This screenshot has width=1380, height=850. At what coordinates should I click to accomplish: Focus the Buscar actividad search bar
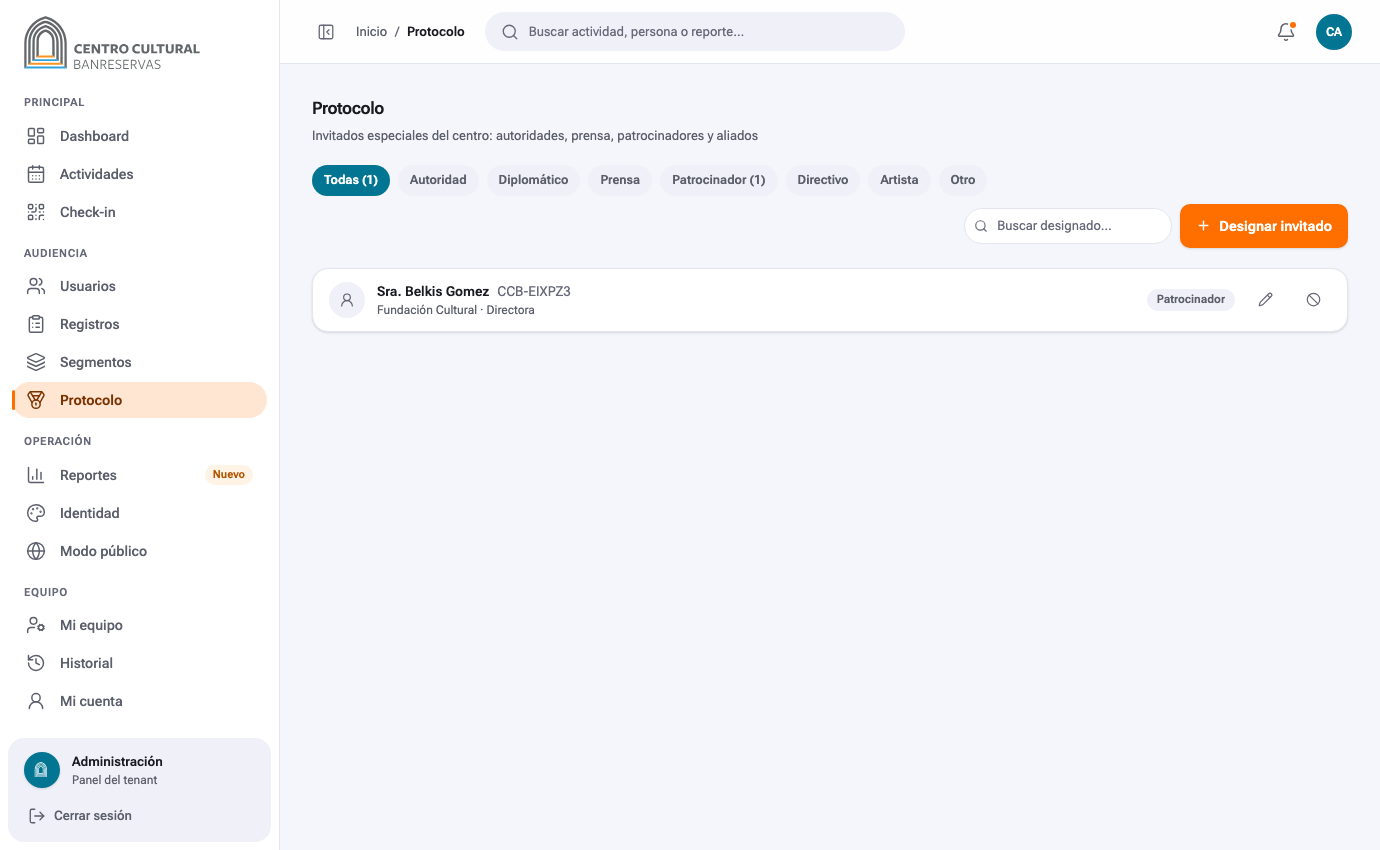coord(695,32)
